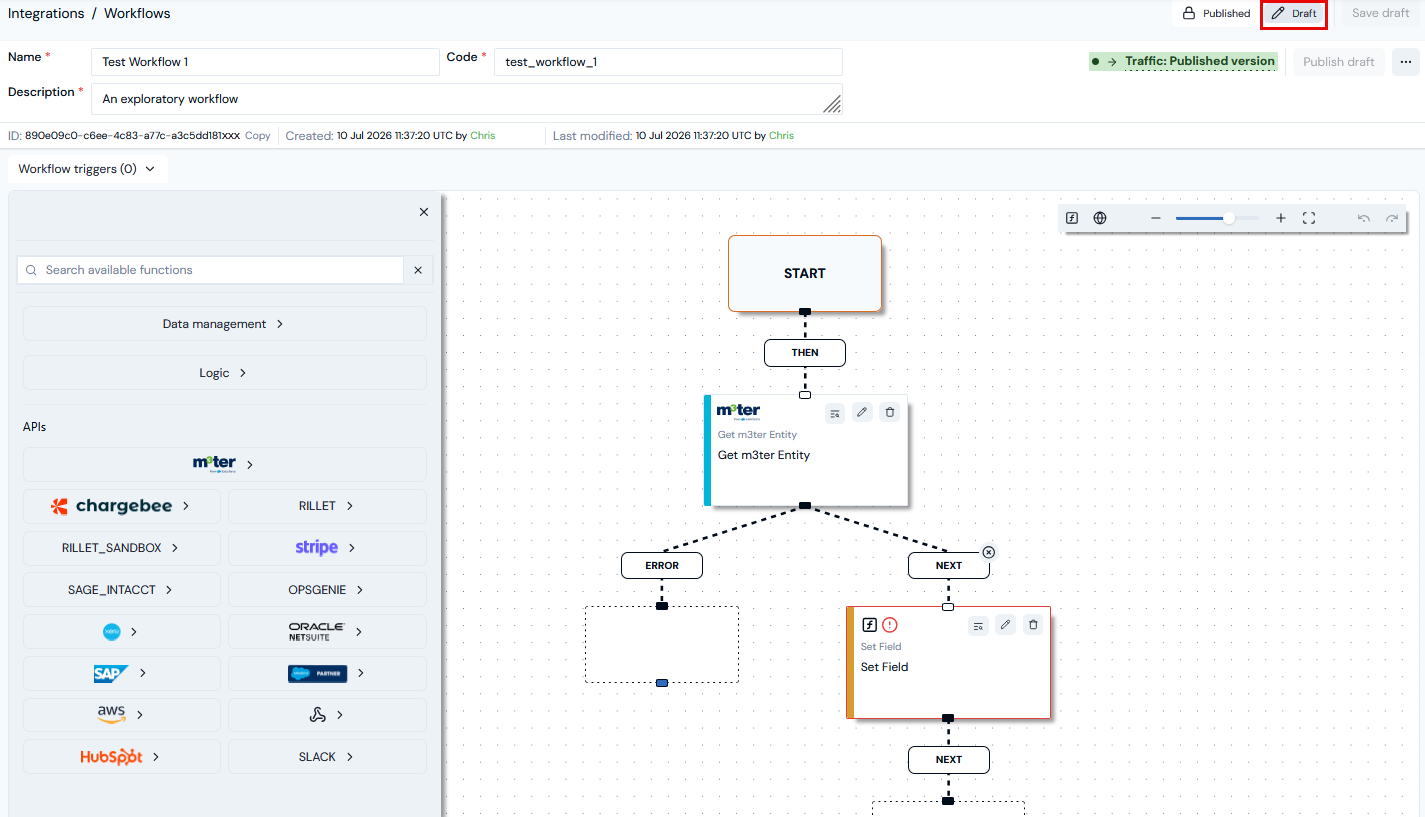Expand the Data management category
Viewport: 1425px width, 817px height.
pyautogui.click(x=224, y=324)
